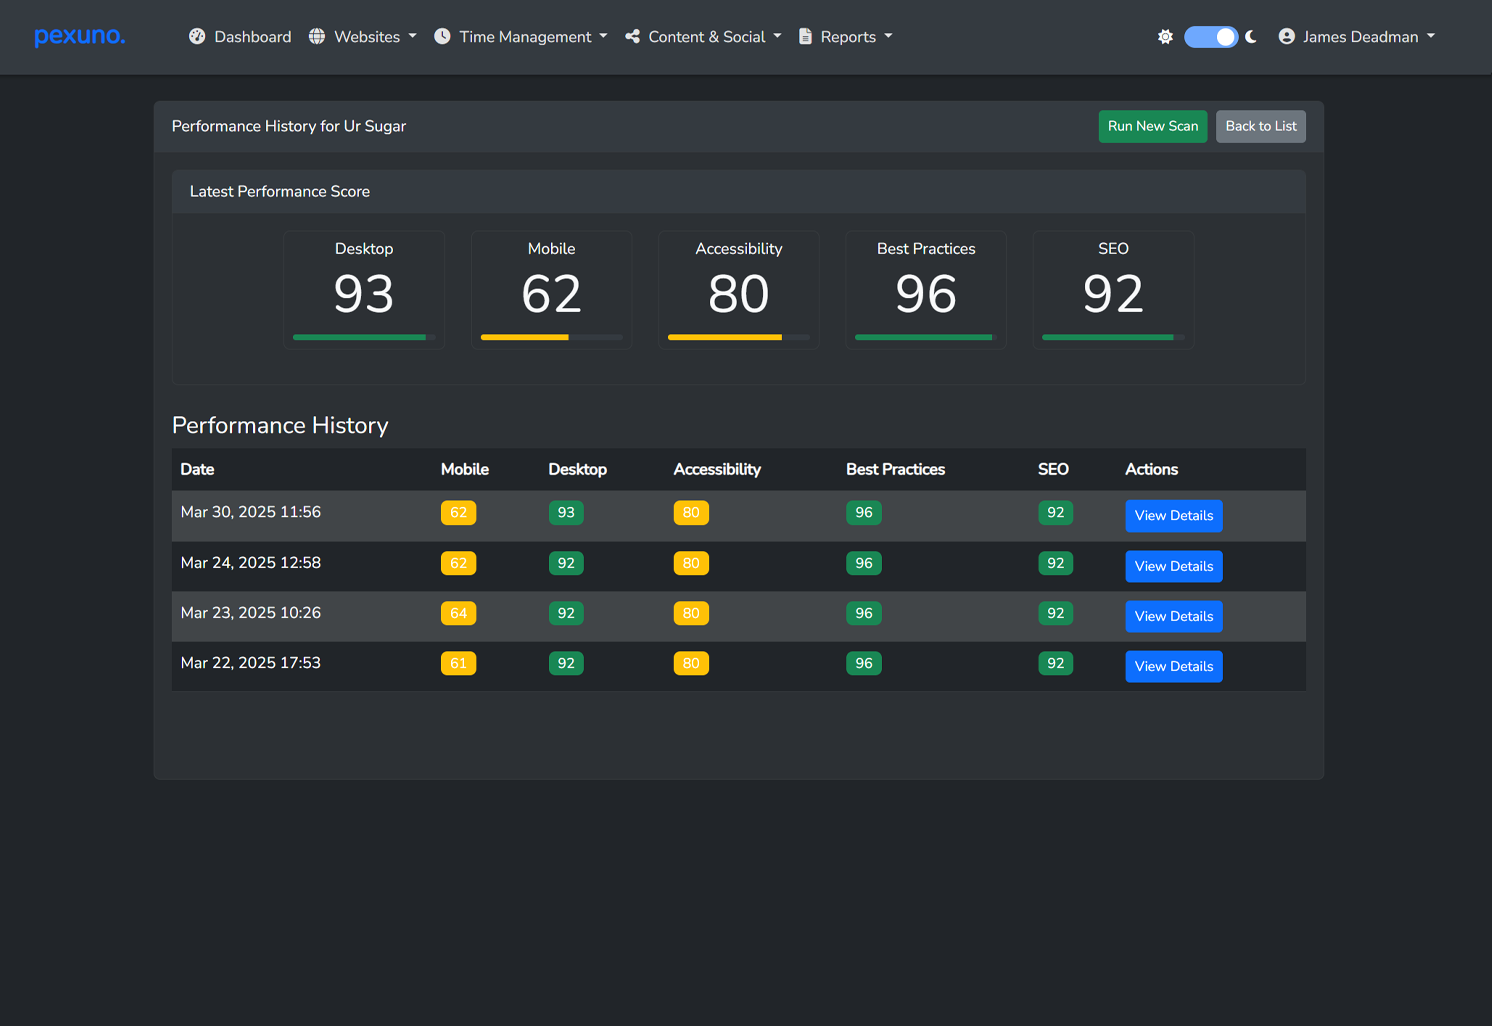
Task: Expand the Websites dropdown menu
Action: [363, 37]
